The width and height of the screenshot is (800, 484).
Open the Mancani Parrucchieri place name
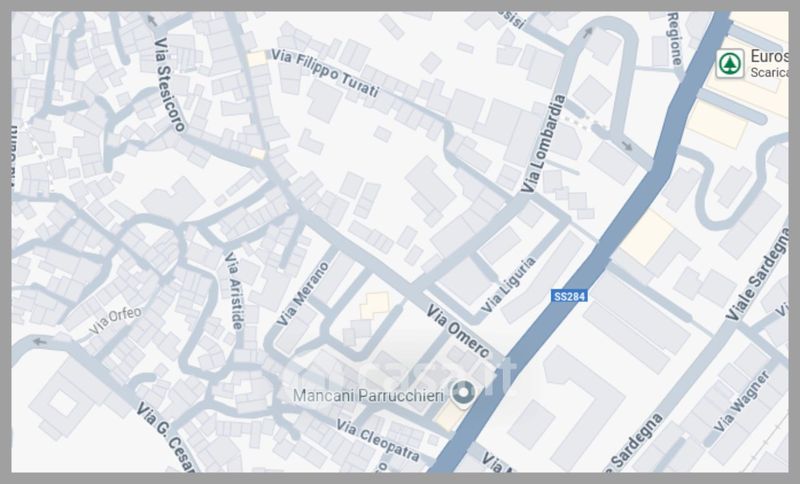[368, 395]
